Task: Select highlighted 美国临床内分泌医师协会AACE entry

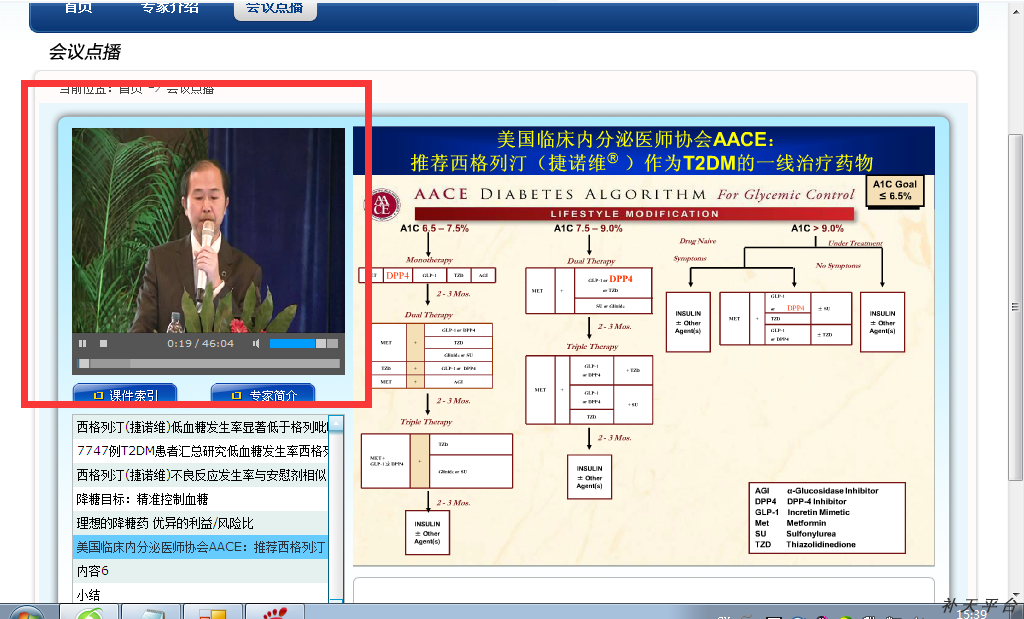Action: (200, 547)
